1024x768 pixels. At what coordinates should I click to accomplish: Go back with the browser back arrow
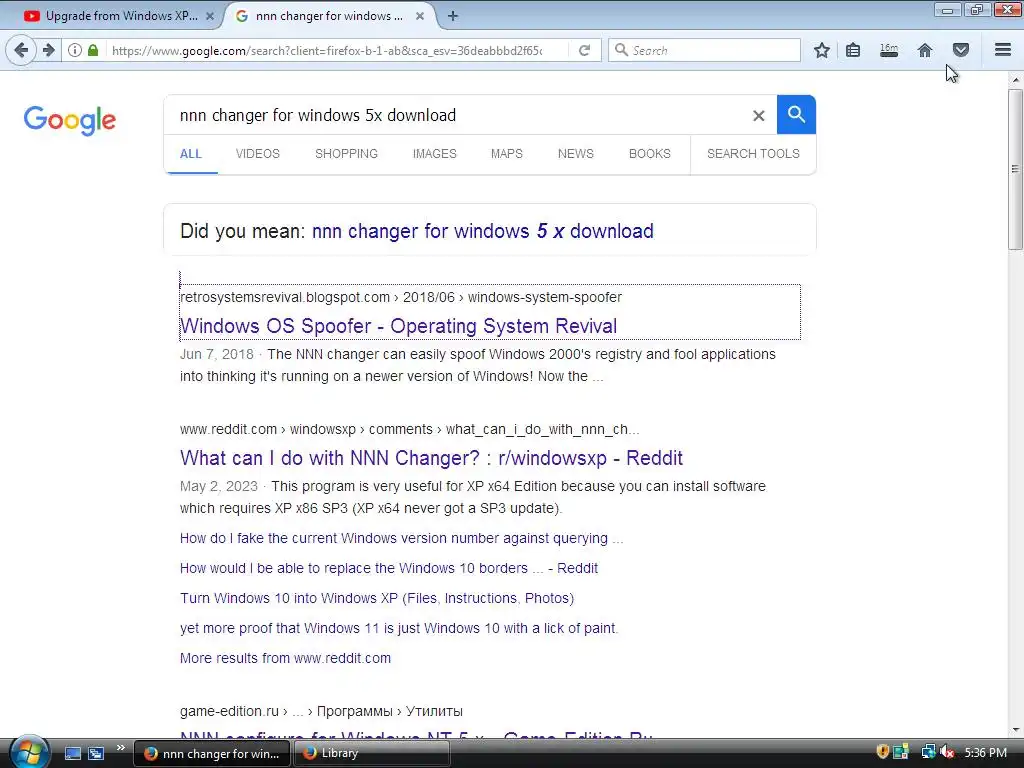coord(21,50)
